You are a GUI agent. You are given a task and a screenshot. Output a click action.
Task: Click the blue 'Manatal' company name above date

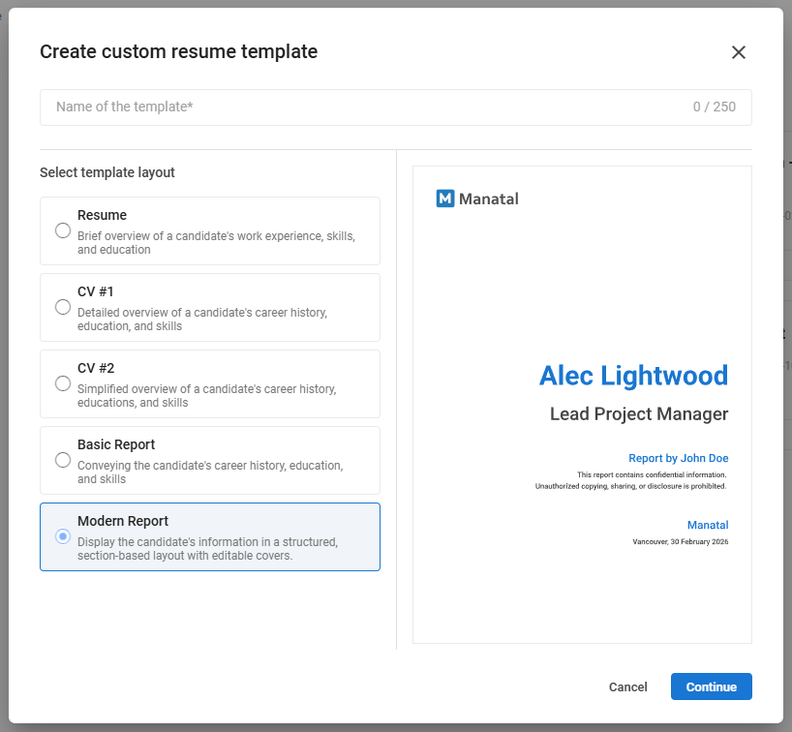[x=708, y=525]
